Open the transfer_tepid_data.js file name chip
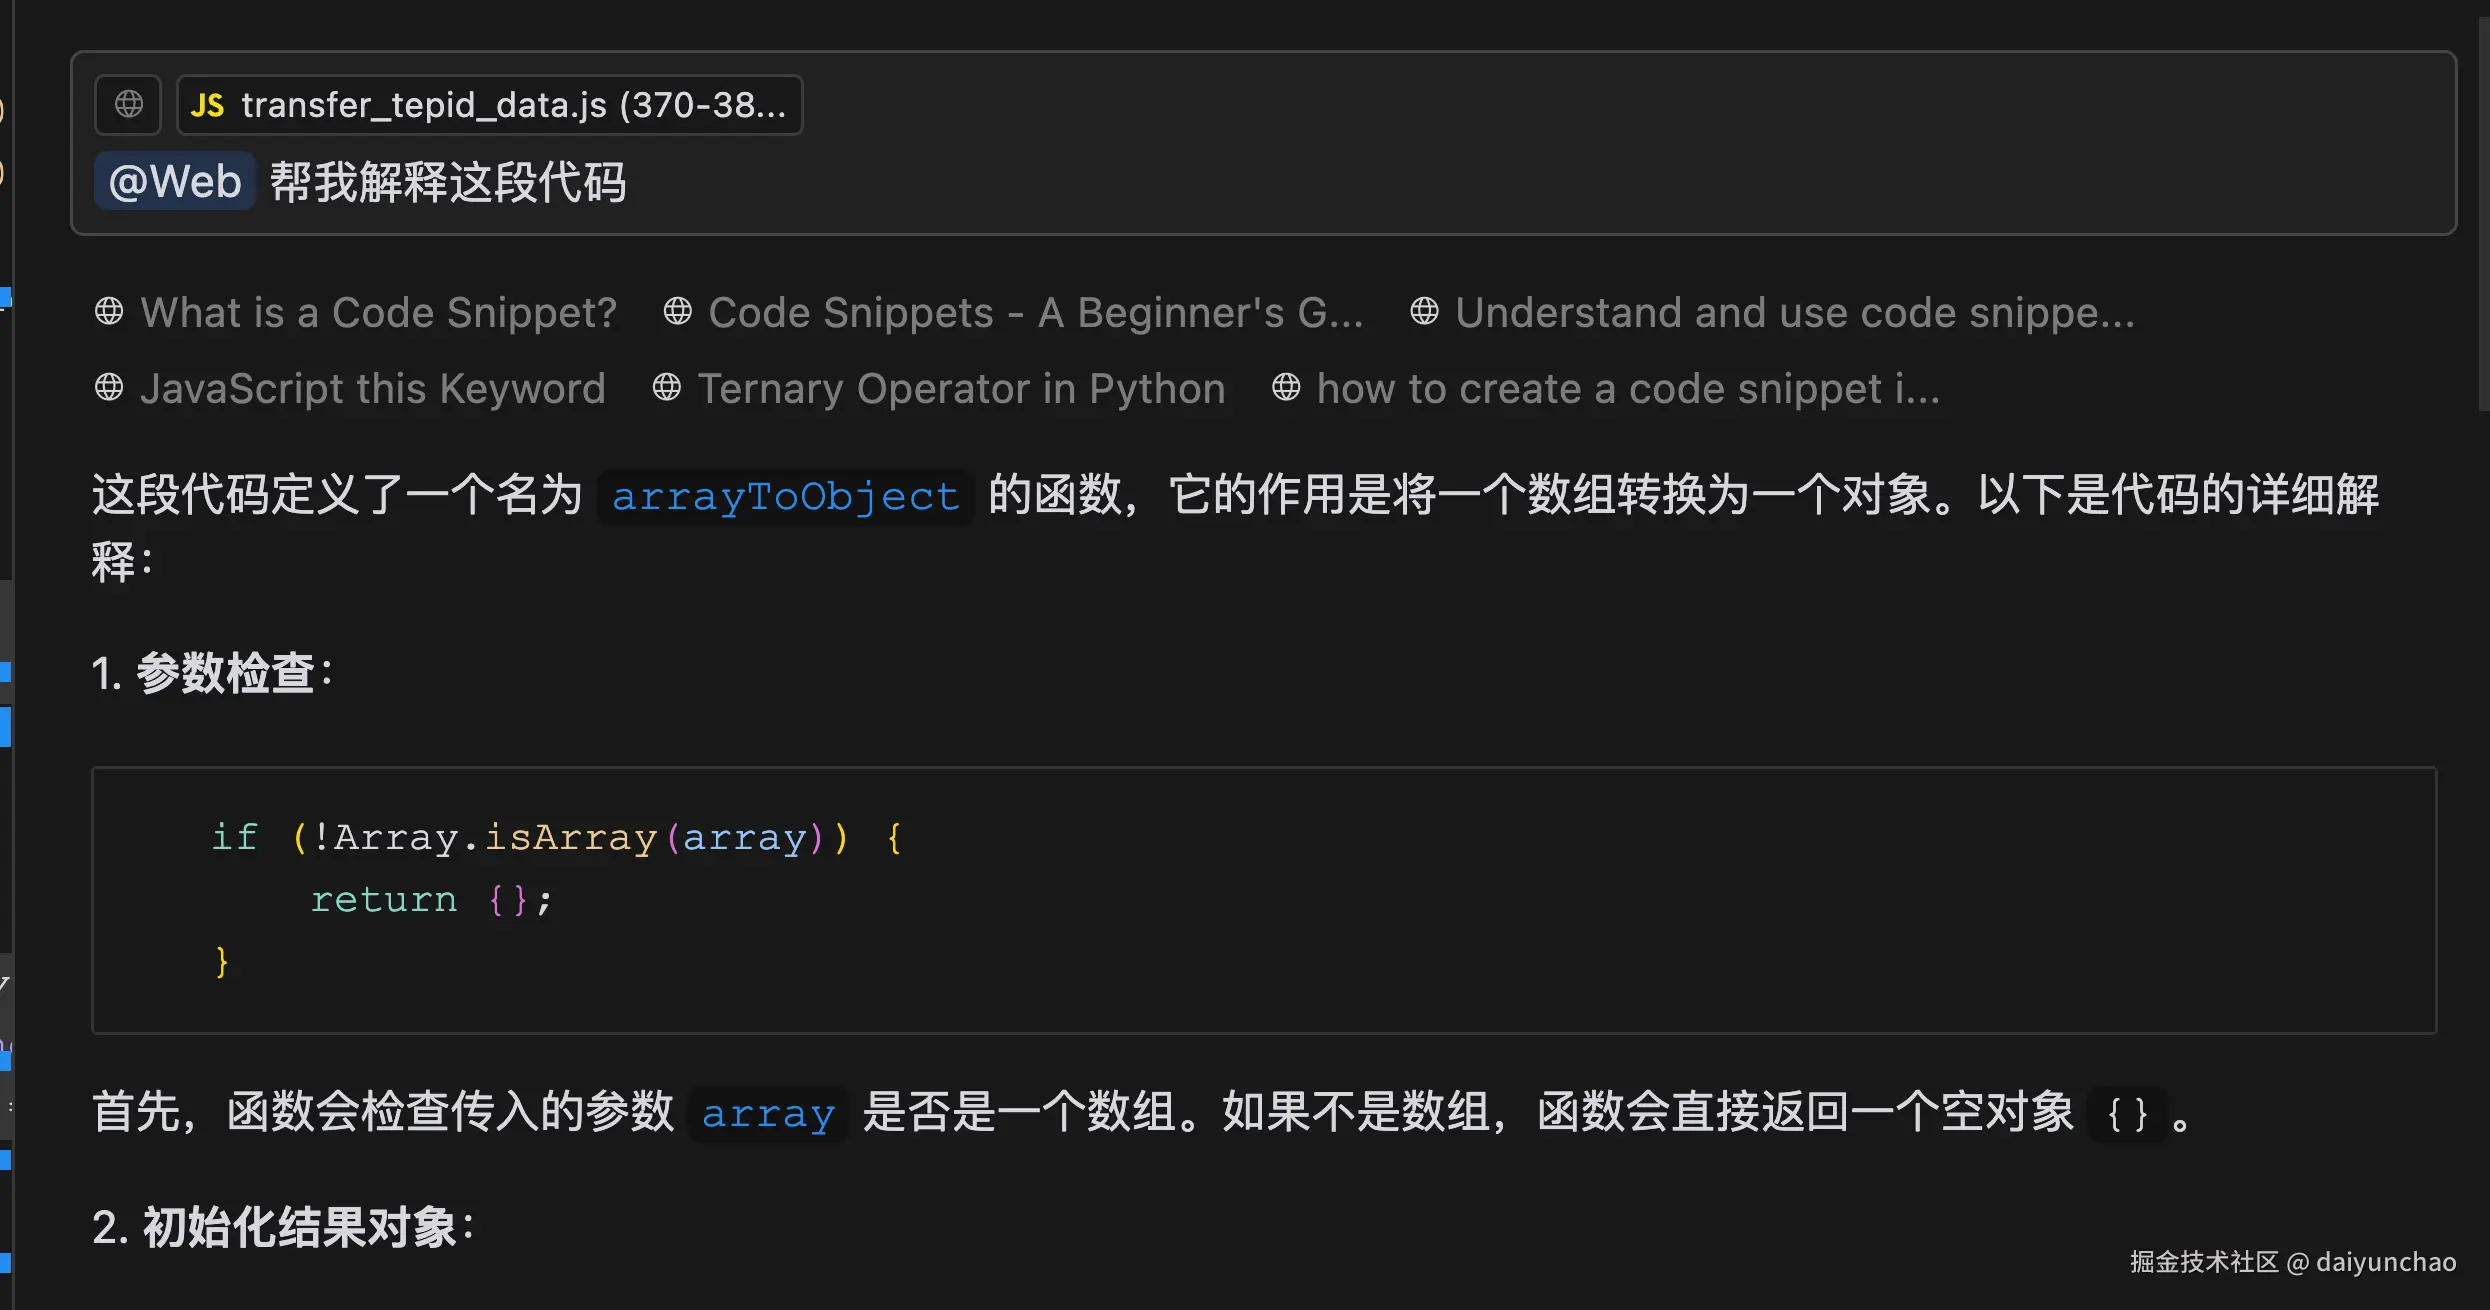 click(x=512, y=105)
